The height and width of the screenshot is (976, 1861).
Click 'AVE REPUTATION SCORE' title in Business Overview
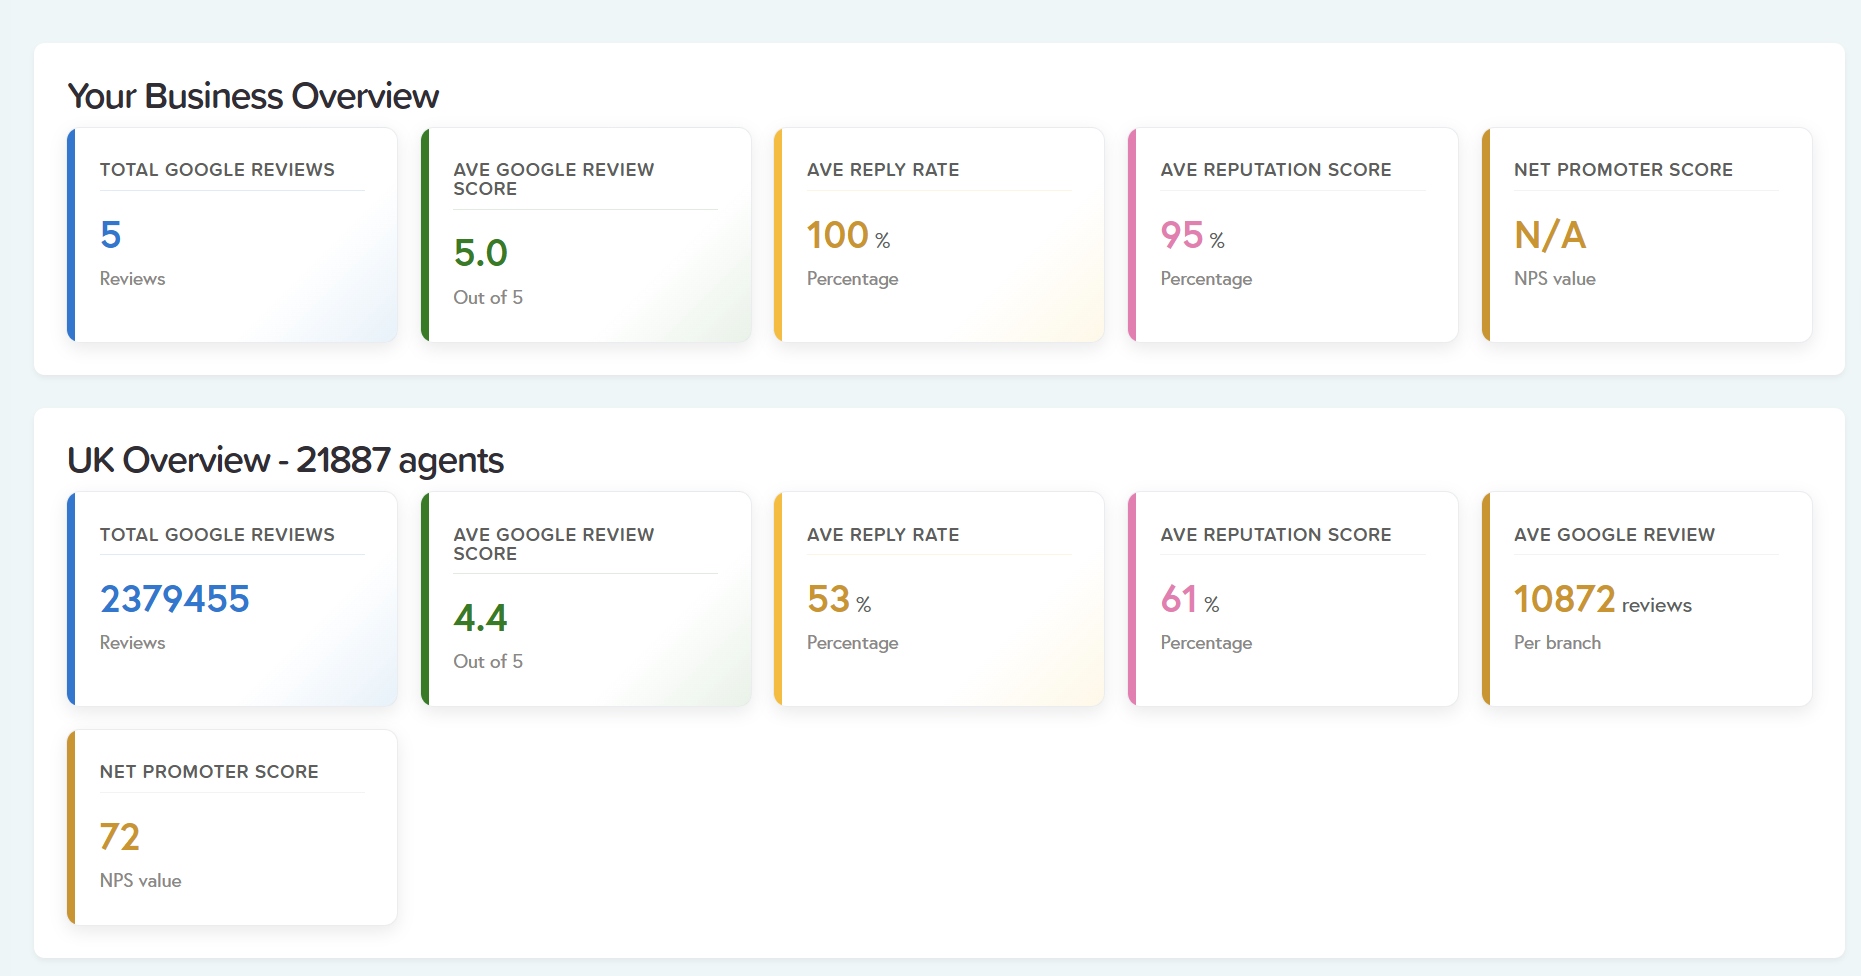[1276, 170]
